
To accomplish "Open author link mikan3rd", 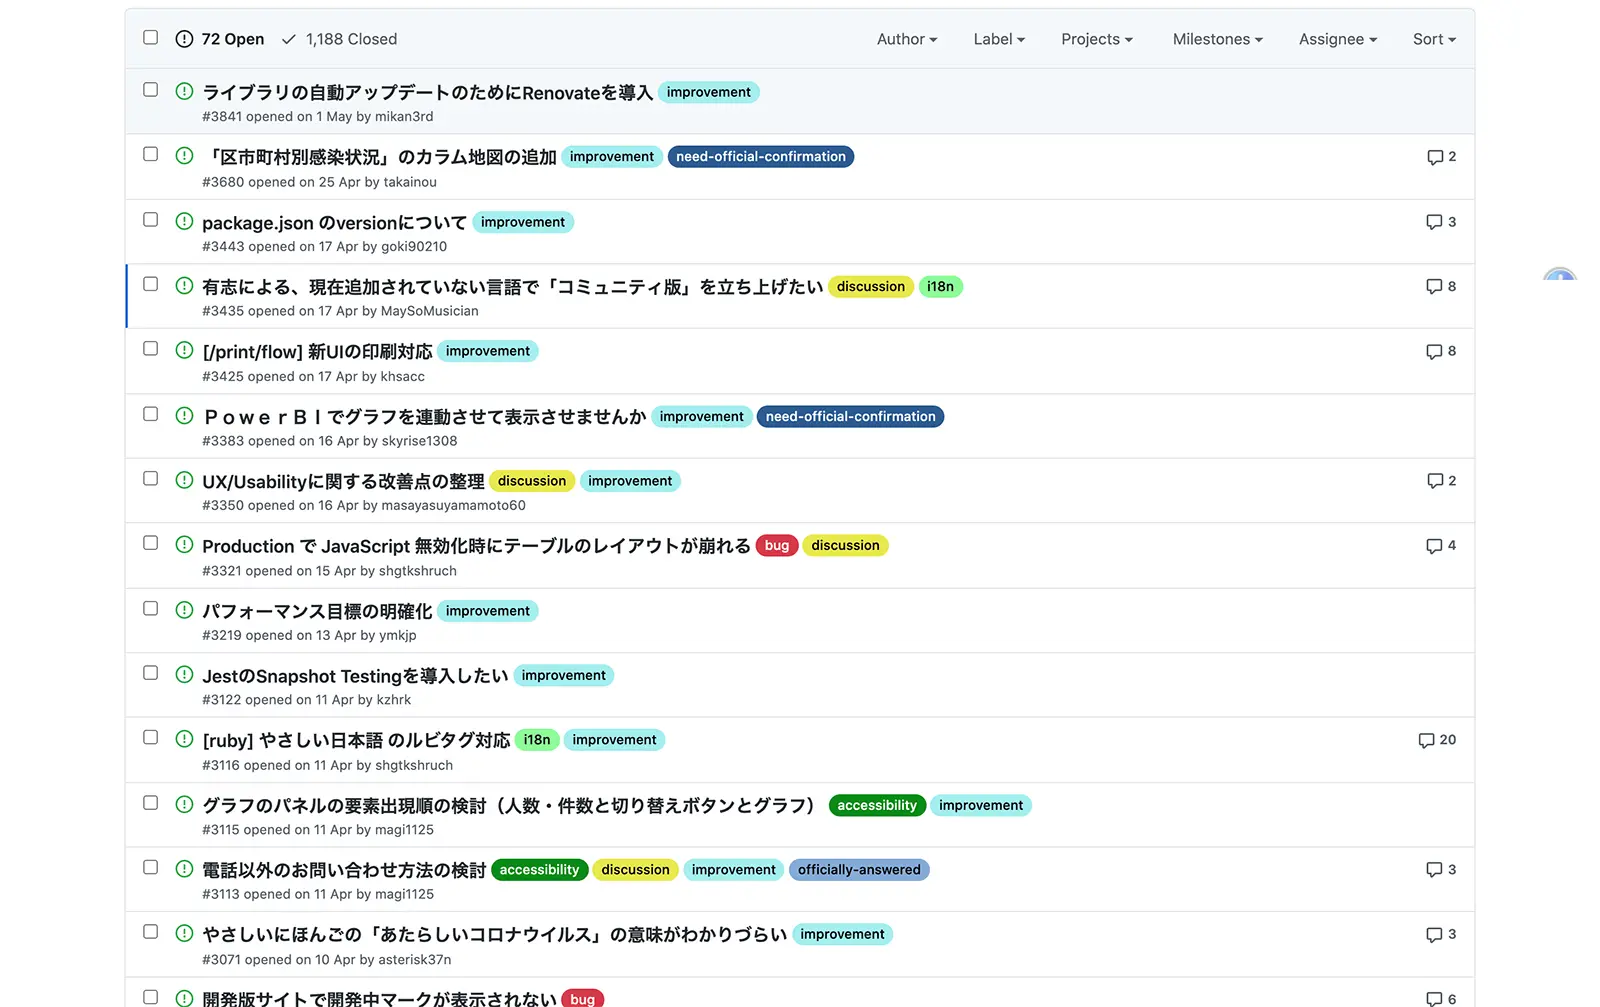I will point(404,117).
